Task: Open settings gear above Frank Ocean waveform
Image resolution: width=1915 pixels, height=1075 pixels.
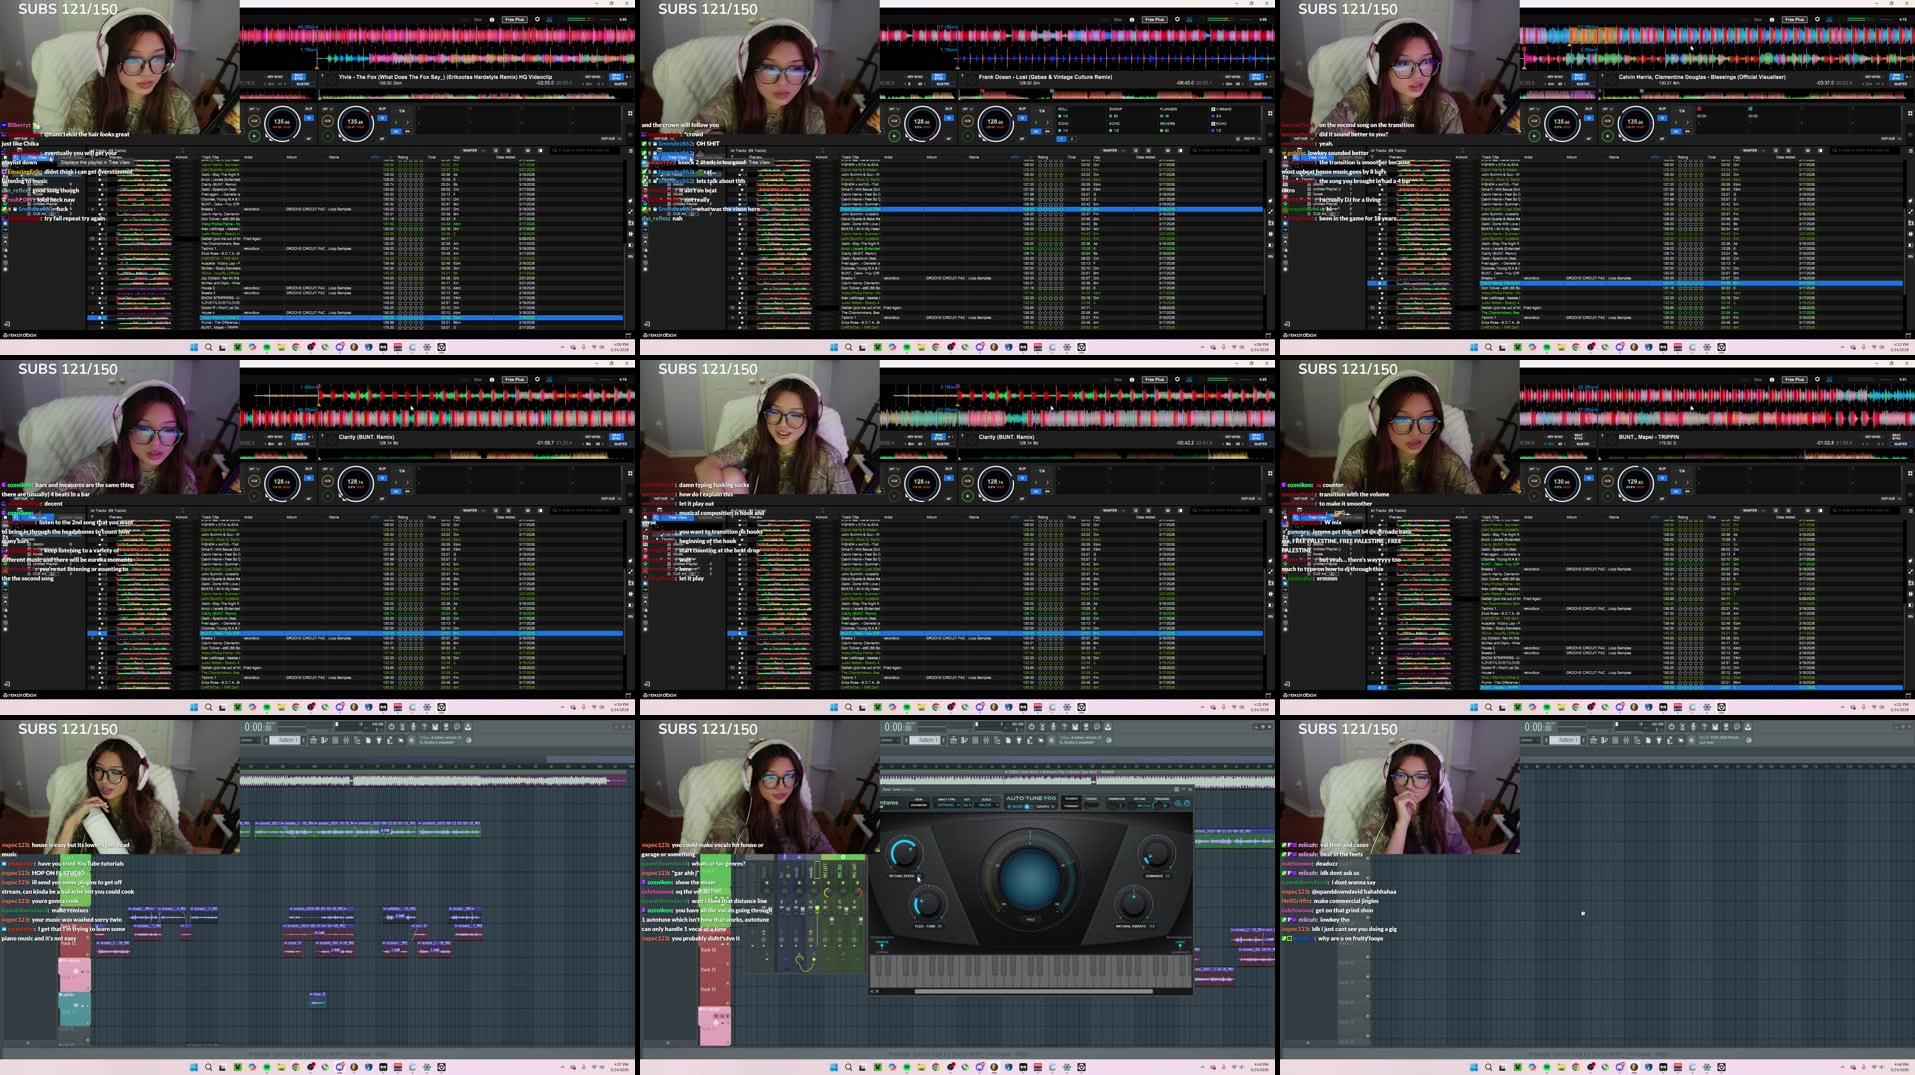Action: tap(1177, 19)
